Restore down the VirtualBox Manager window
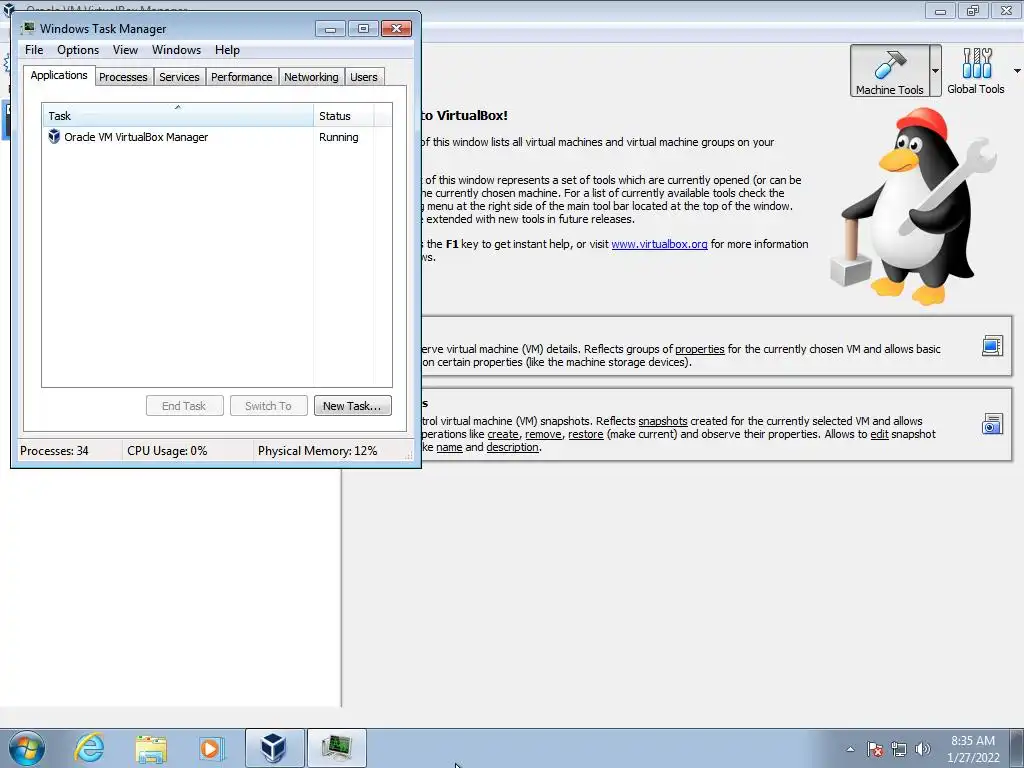This screenshot has width=1024, height=768. coord(973,10)
